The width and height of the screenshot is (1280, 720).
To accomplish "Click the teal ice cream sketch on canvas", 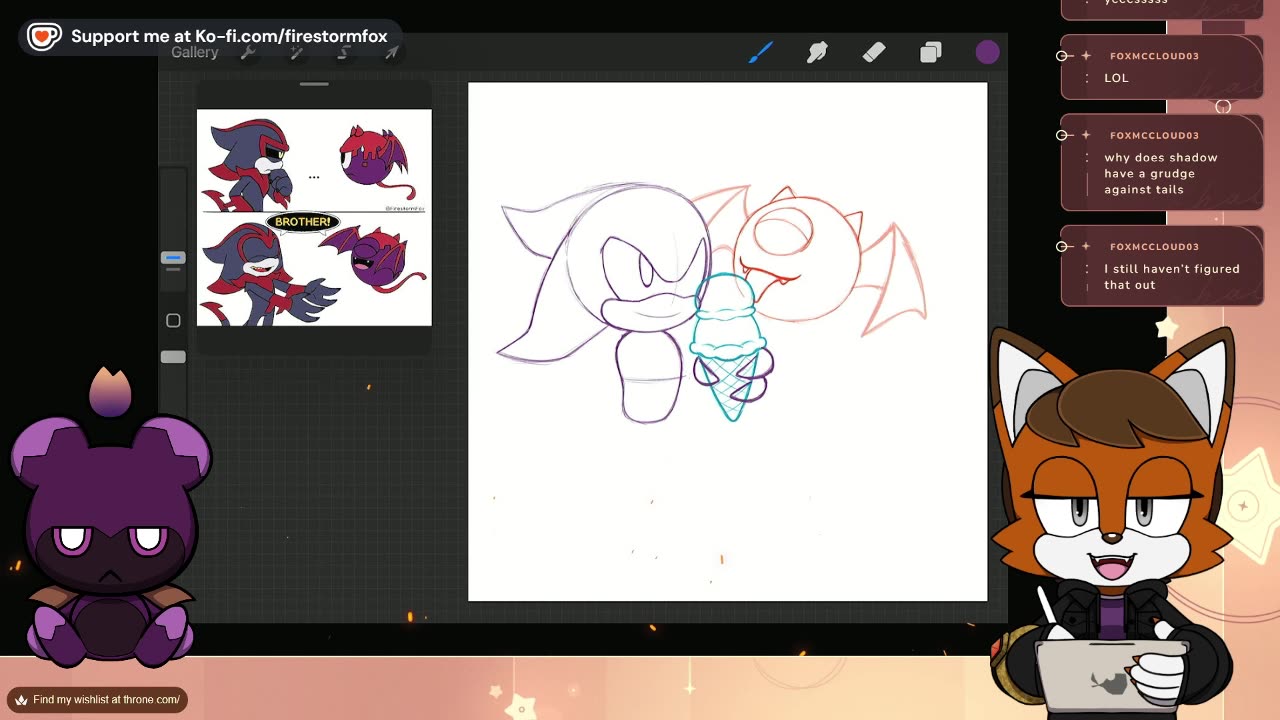I will (x=731, y=345).
